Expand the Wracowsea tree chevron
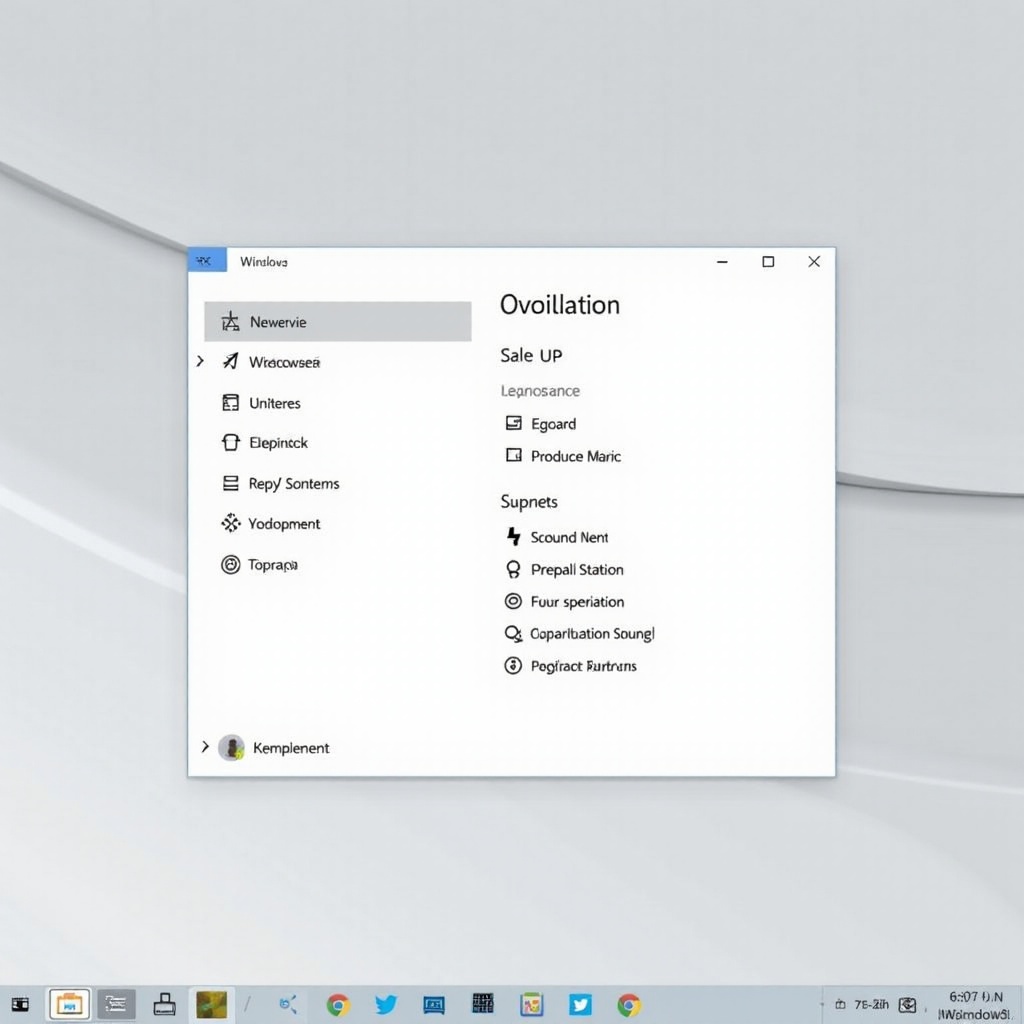 tap(200, 362)
